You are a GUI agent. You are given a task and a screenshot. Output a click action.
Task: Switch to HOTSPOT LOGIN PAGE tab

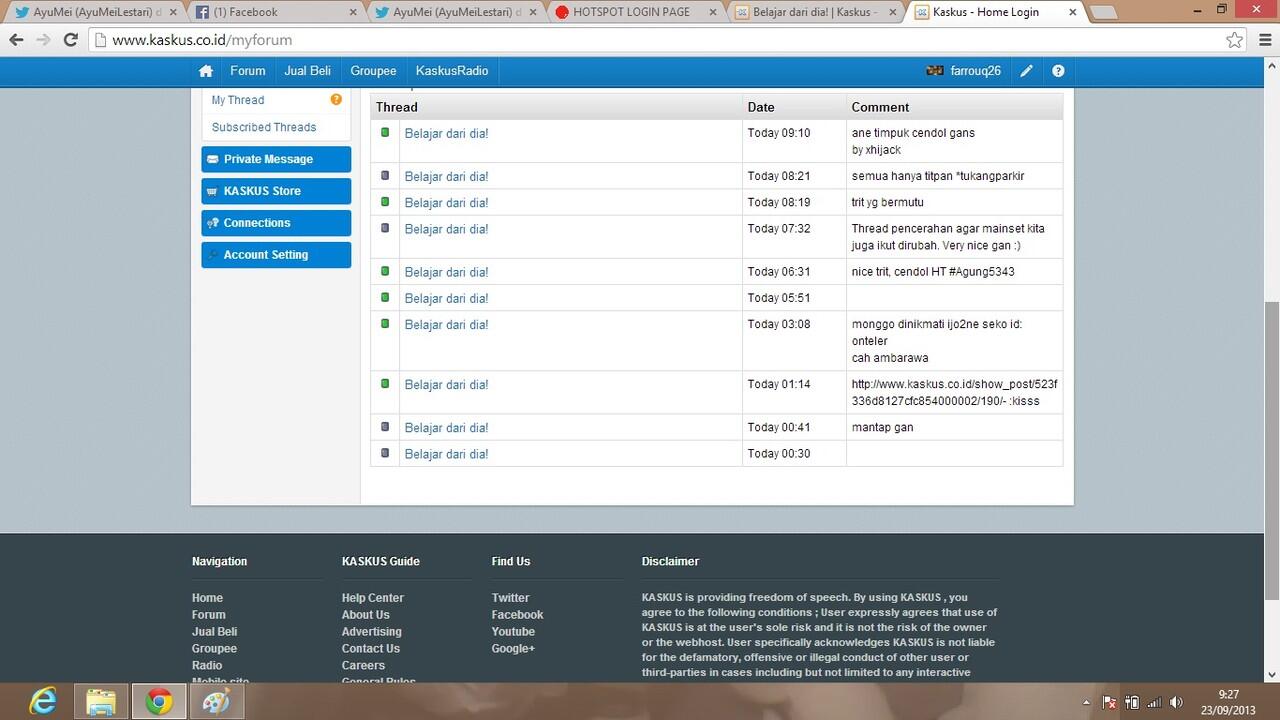[634, 12]
